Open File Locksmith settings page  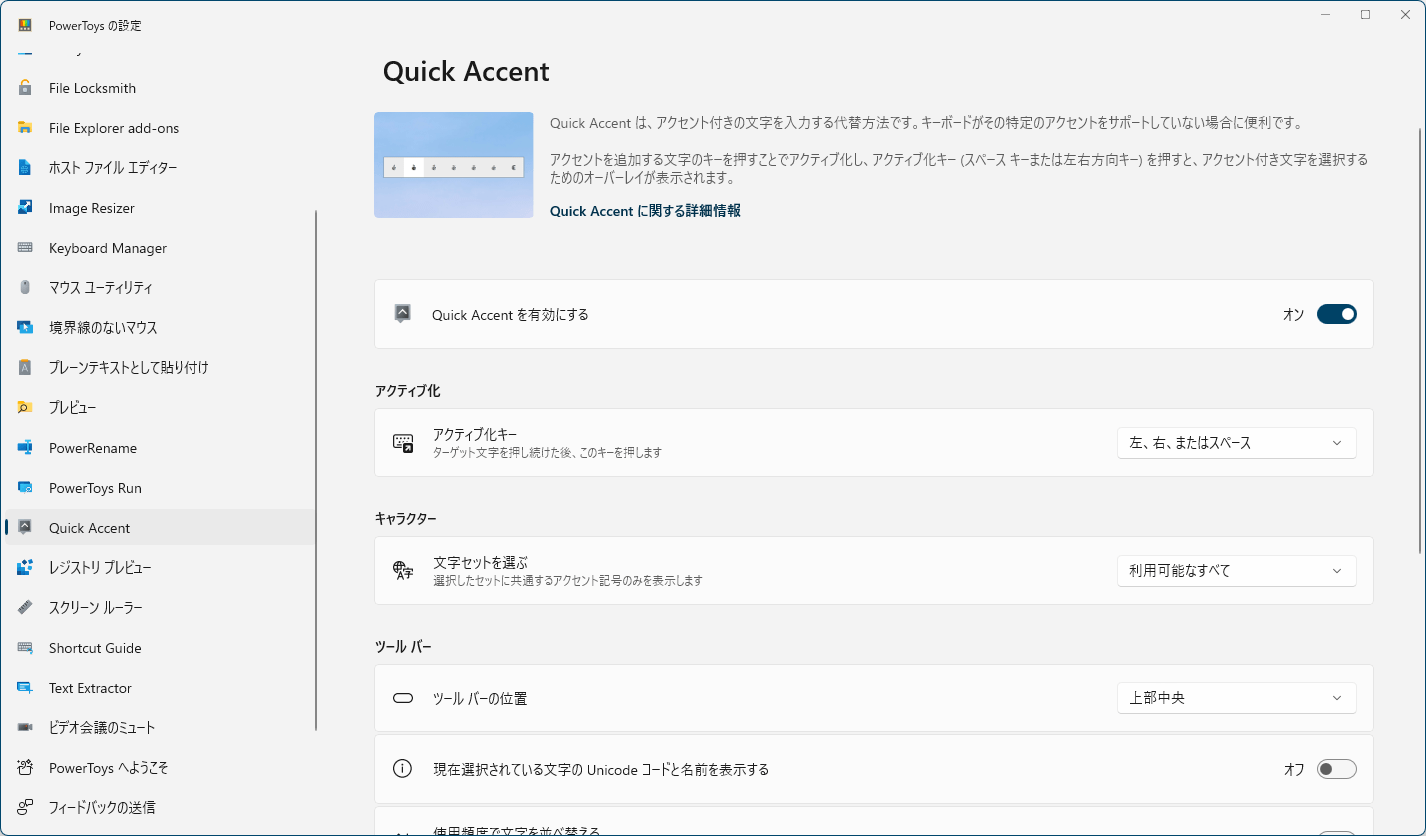[160, 88]
